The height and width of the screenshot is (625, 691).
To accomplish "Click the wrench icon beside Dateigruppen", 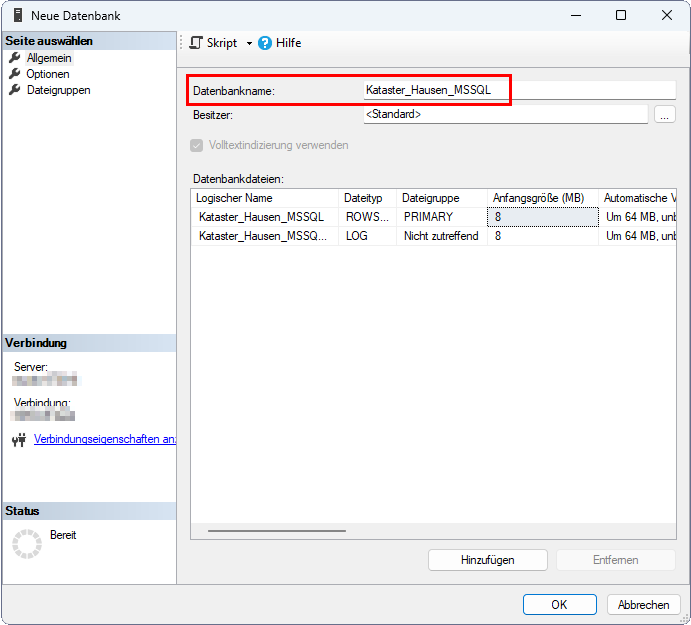I will coord(15,89).
